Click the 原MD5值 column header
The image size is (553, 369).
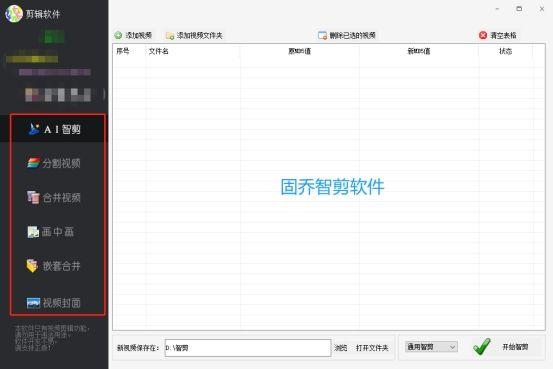coord(299,51)
